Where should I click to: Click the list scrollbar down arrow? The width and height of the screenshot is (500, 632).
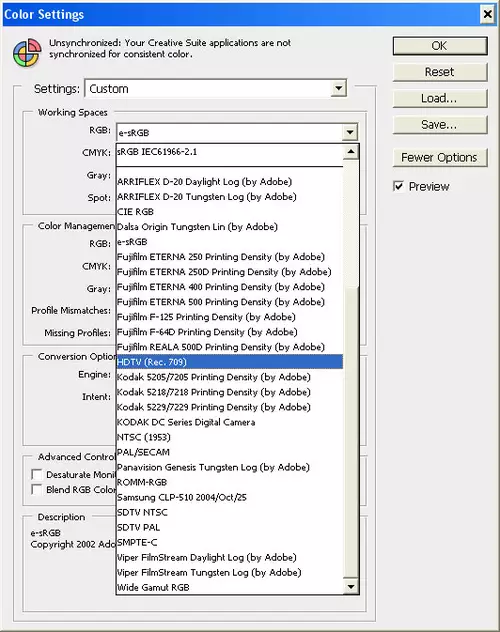coord(351,587)
